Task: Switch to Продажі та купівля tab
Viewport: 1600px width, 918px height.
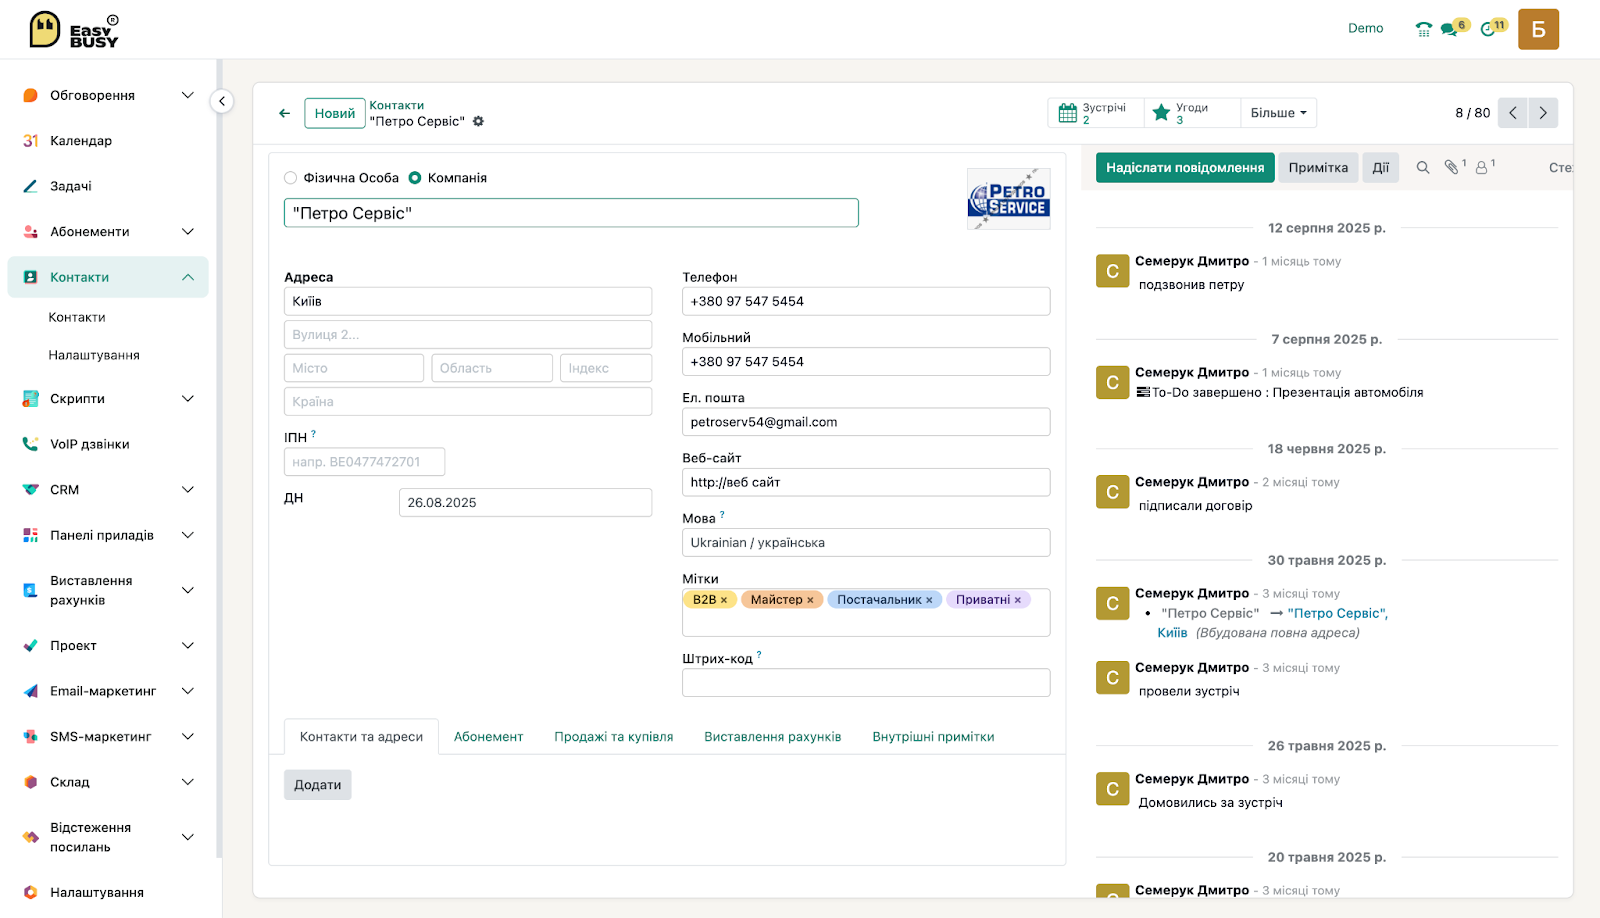Action: tap(614, 737)
